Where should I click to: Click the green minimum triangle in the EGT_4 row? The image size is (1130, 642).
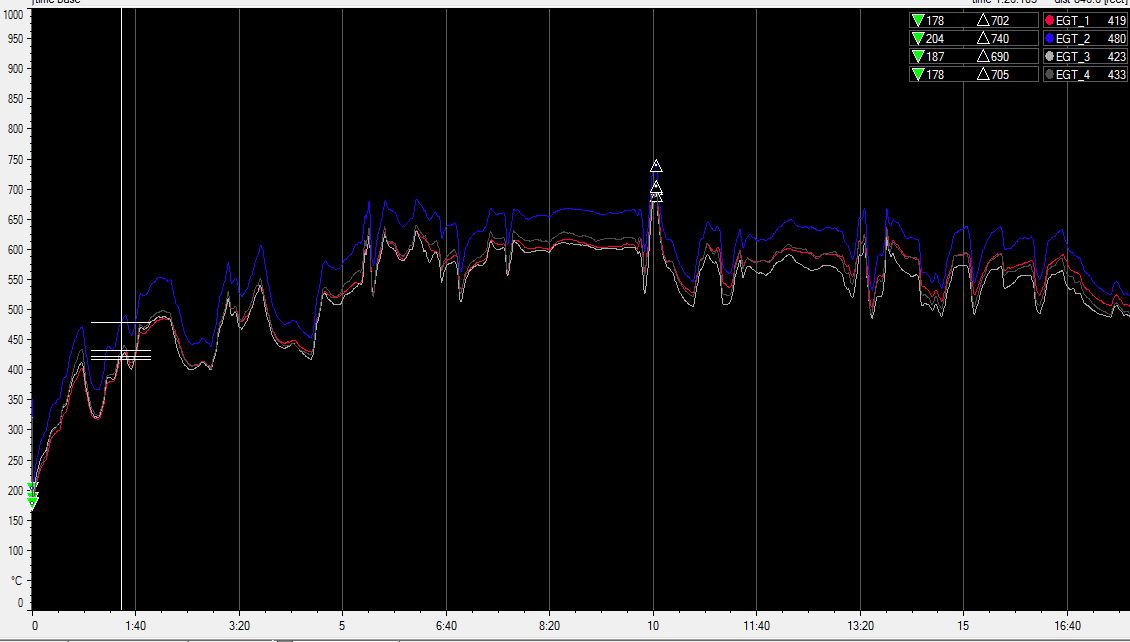click(x=917, y=75)
